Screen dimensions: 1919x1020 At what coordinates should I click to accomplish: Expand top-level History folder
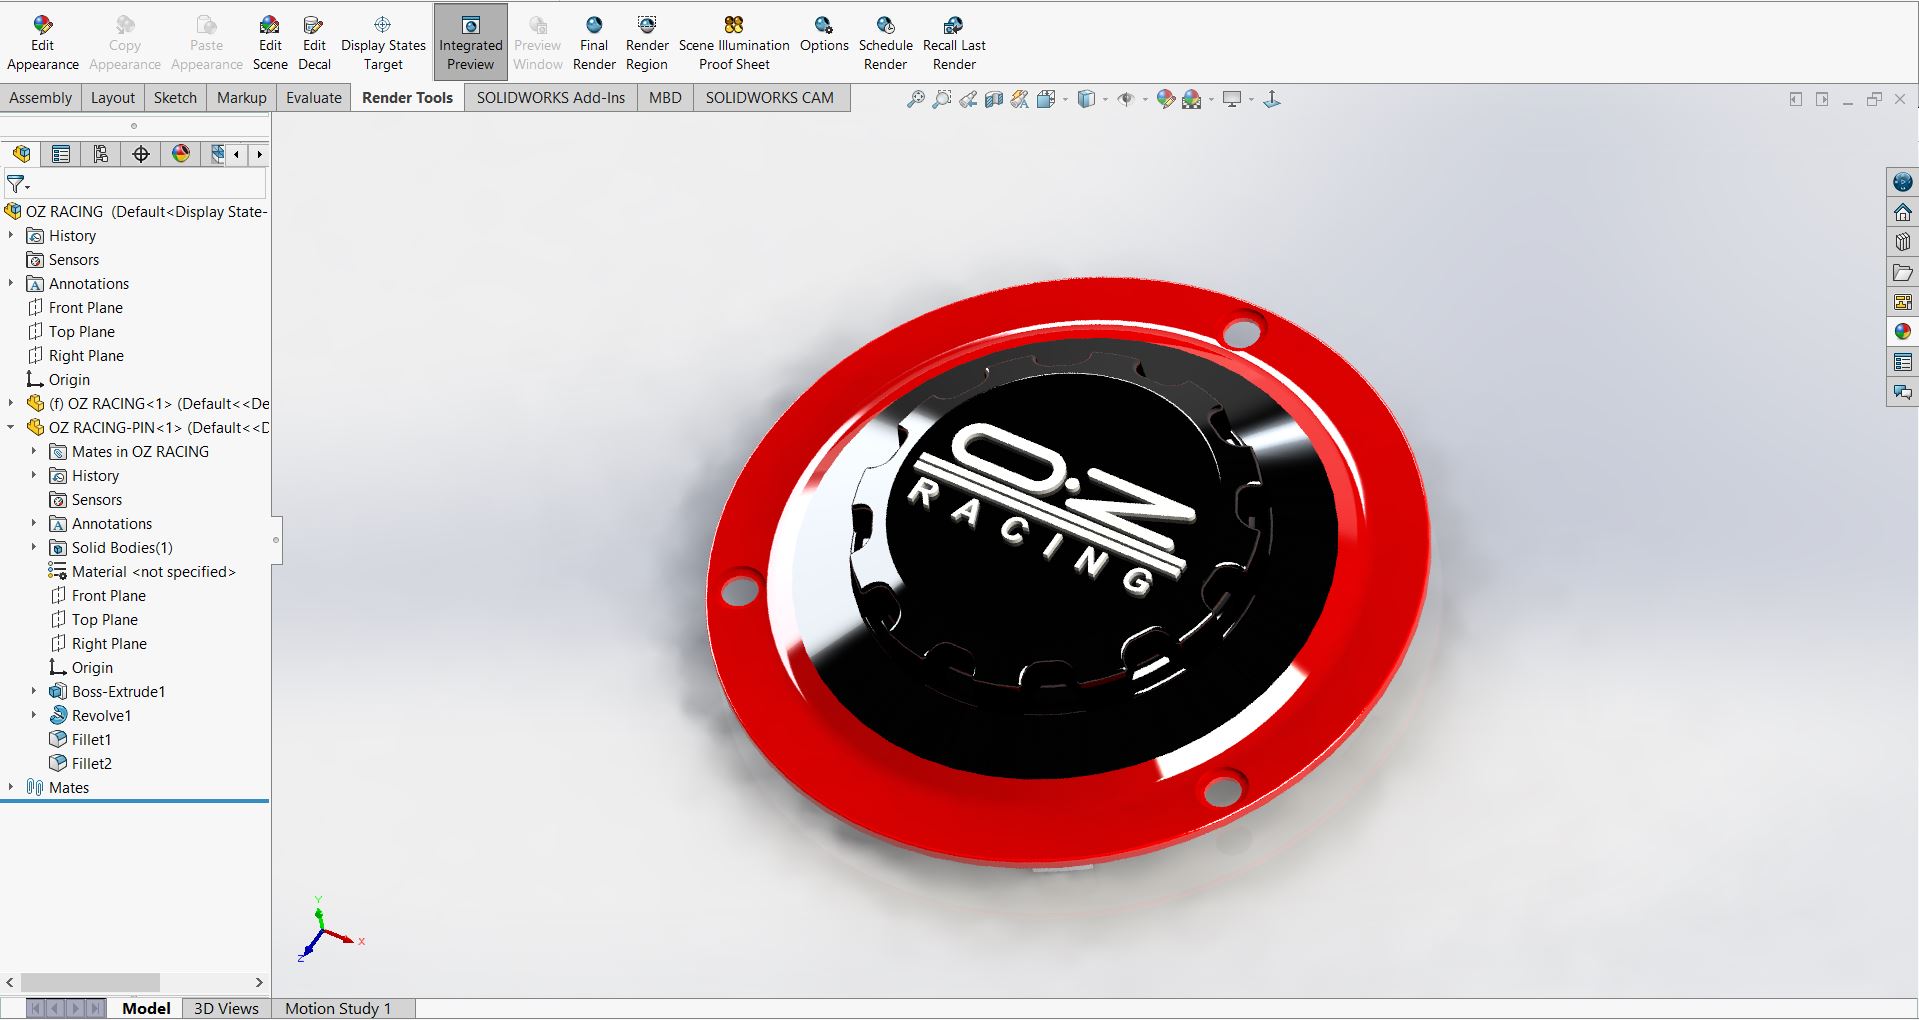point(11,235)
